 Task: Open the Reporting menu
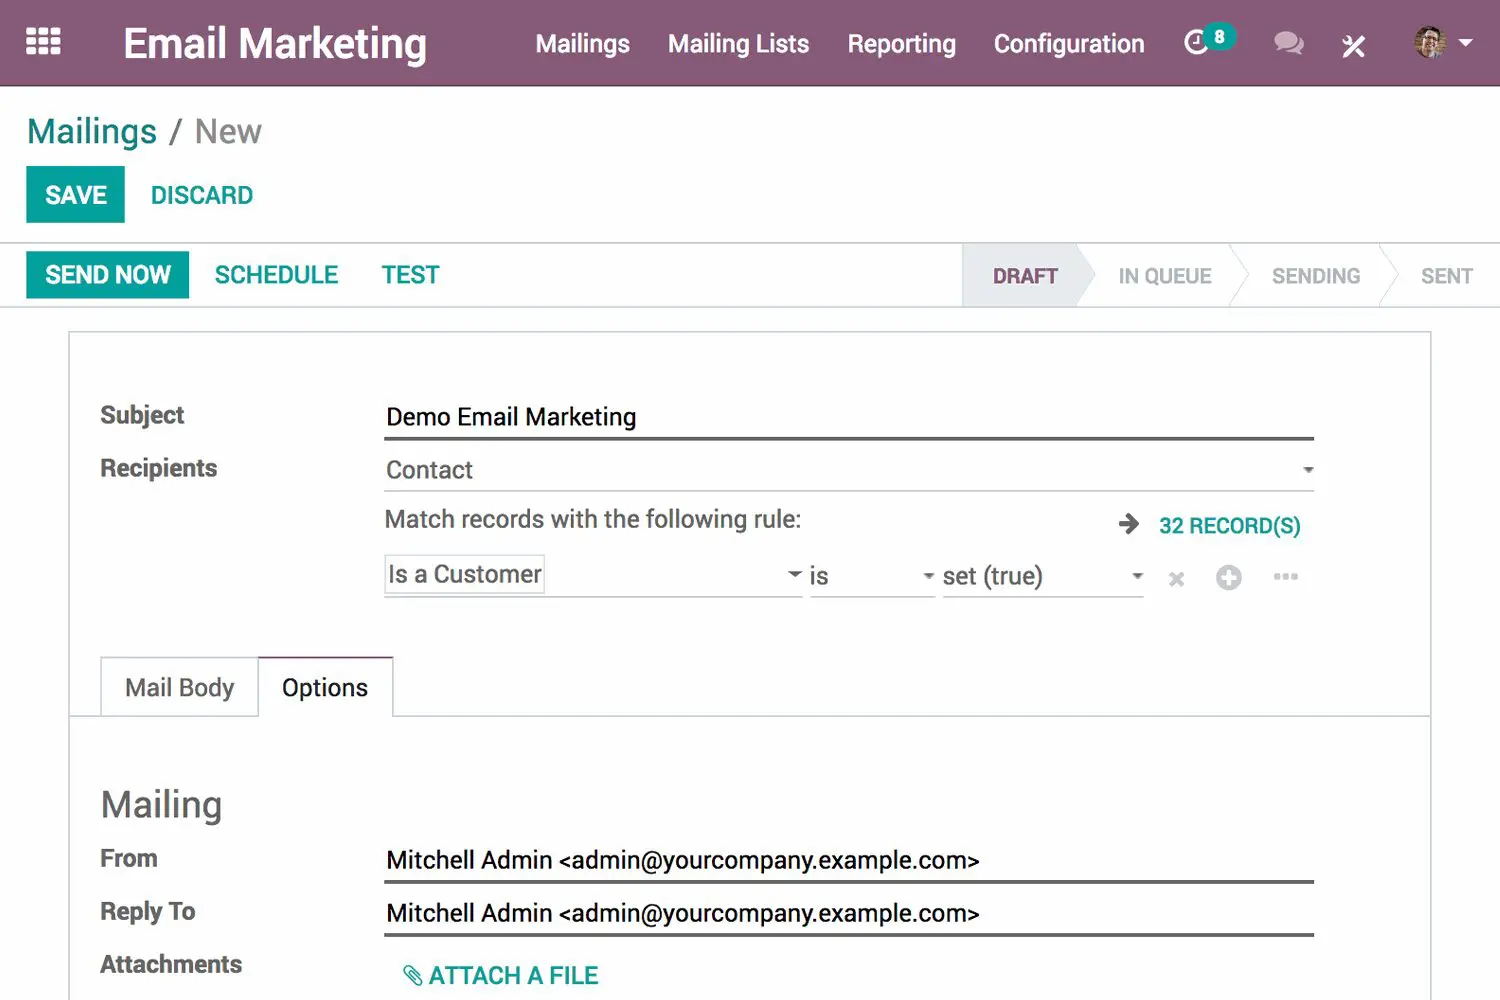point(901,44)
